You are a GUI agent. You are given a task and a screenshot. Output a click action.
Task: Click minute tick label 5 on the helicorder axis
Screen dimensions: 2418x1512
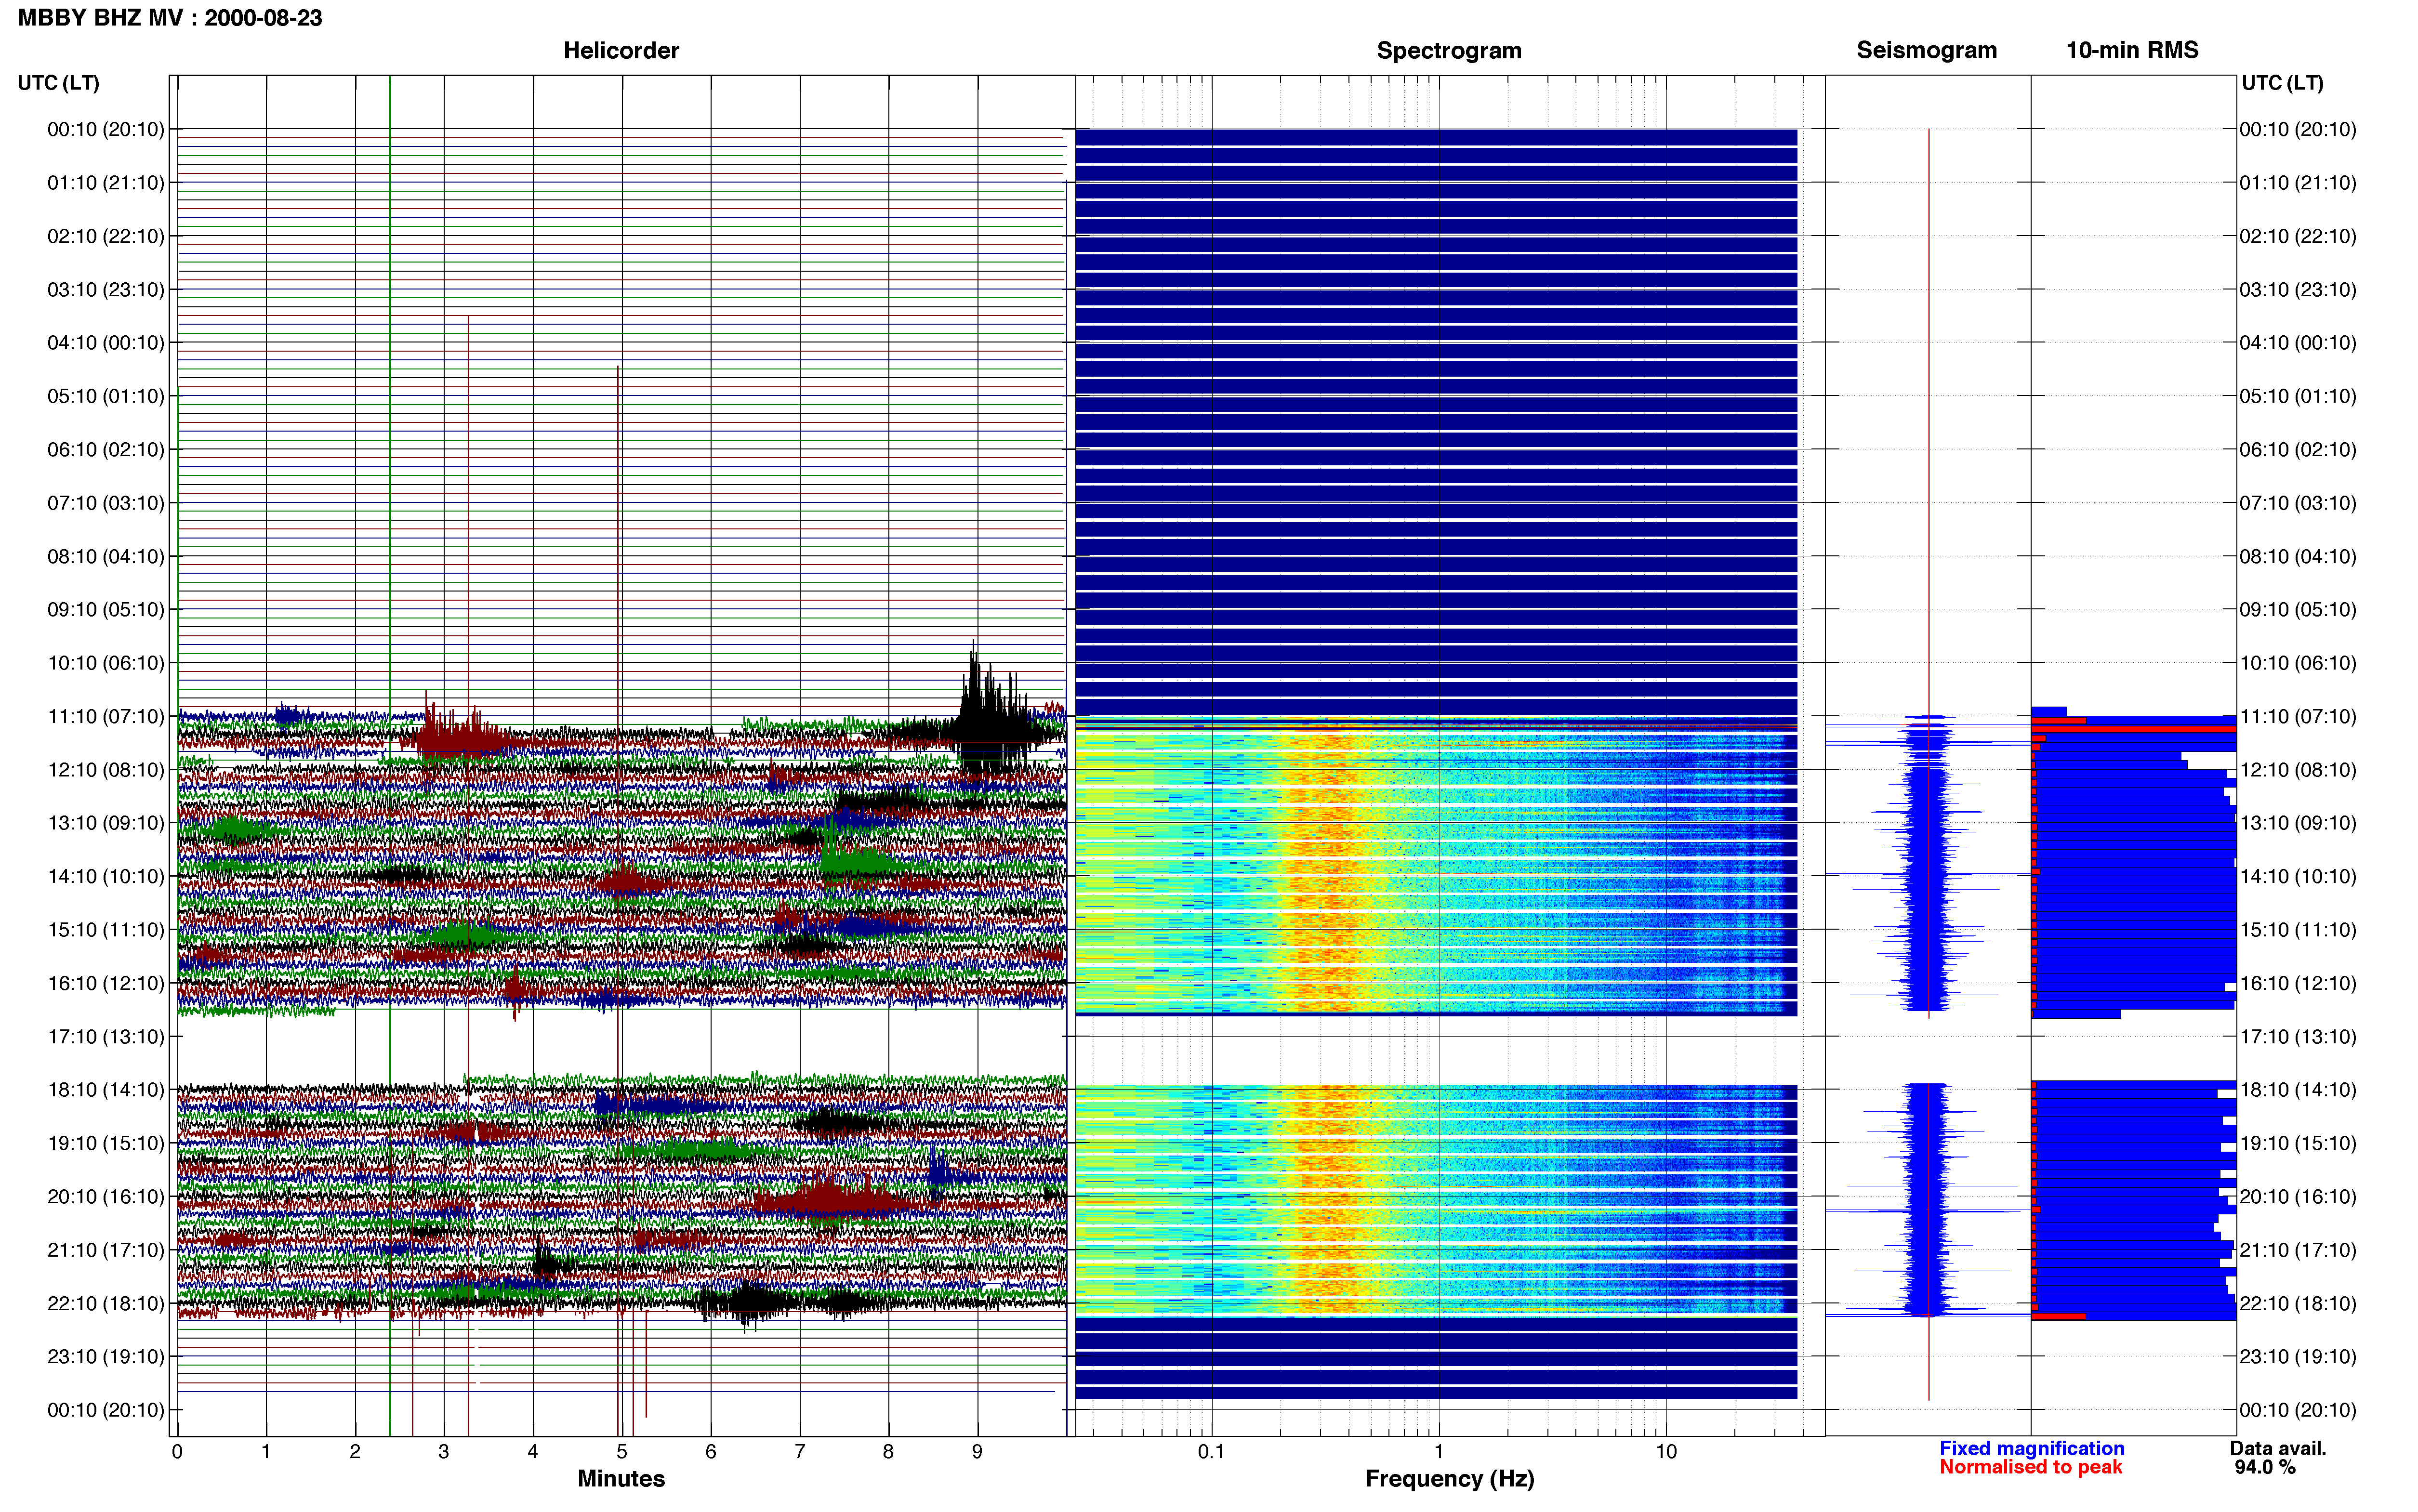[622, 1452]
